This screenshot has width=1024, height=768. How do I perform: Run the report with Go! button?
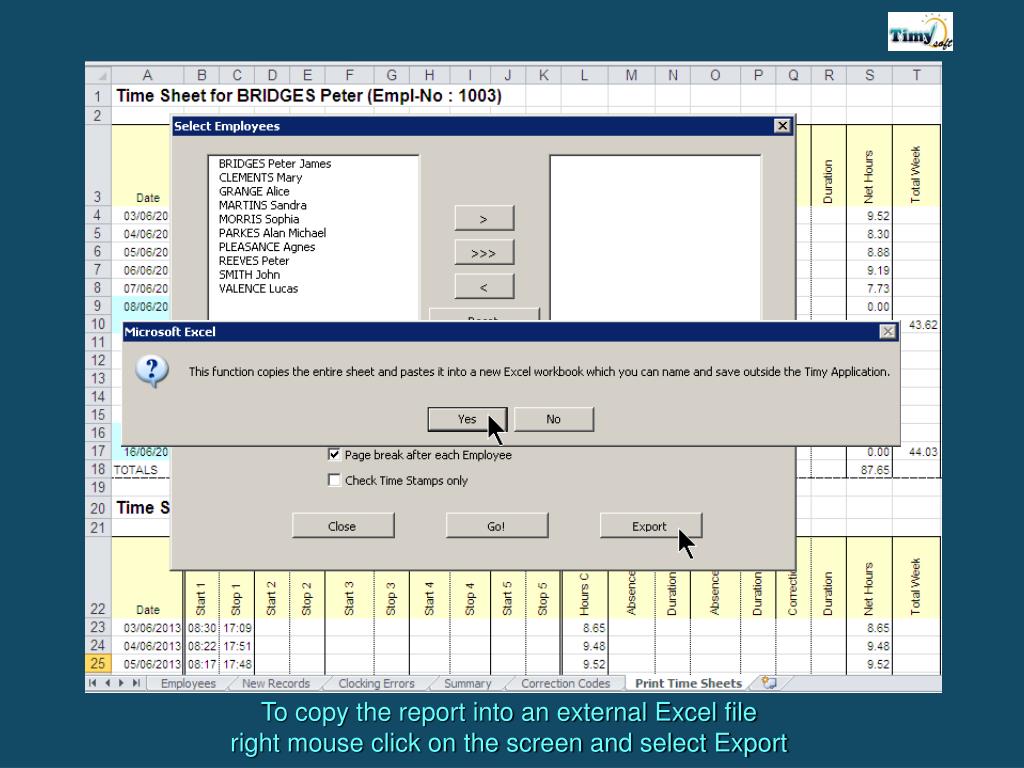[x=496, y=526]
